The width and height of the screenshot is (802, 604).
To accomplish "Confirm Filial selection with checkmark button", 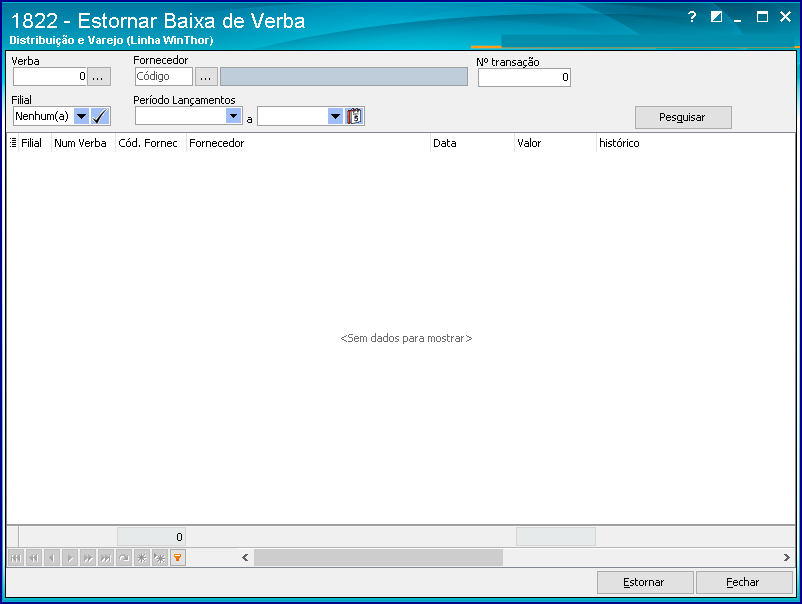I will click(100, 116).
